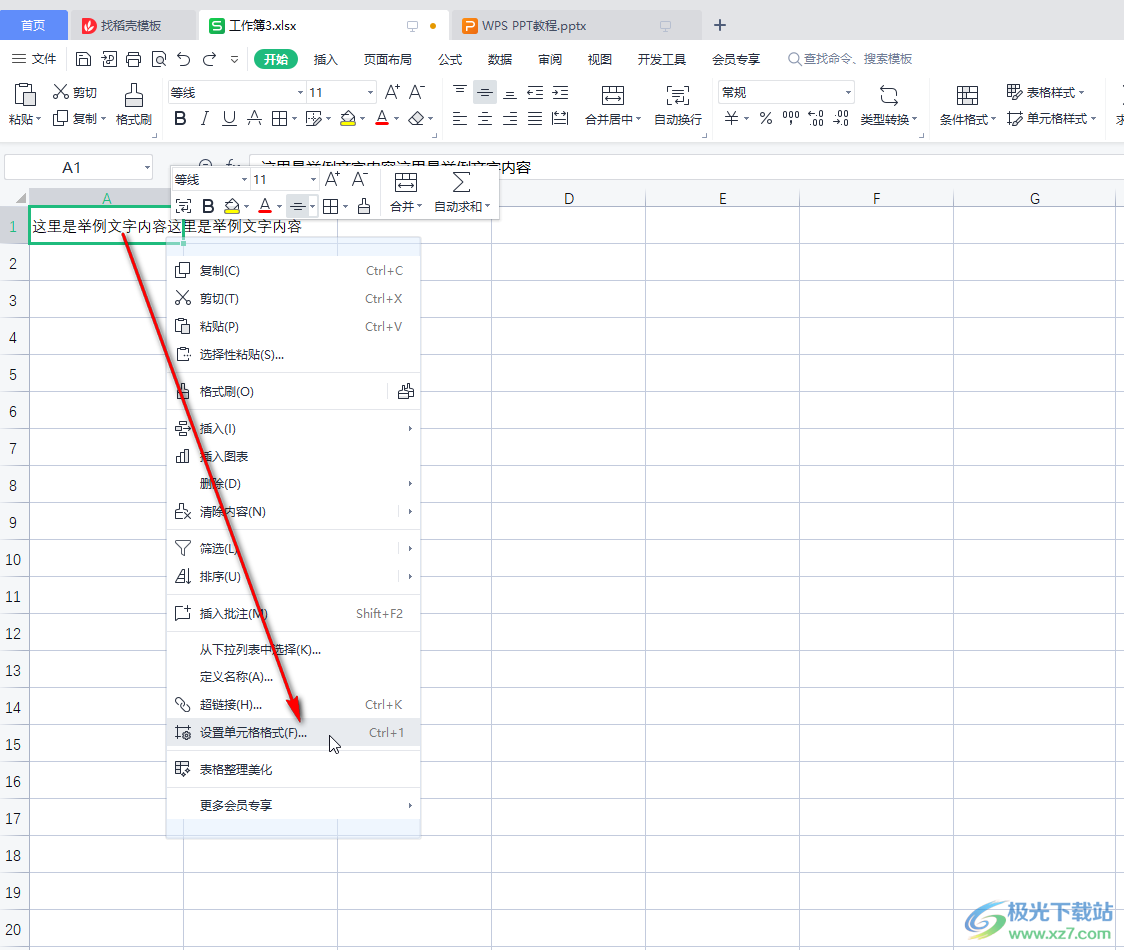Toggle top align in the ribbon

460,92
